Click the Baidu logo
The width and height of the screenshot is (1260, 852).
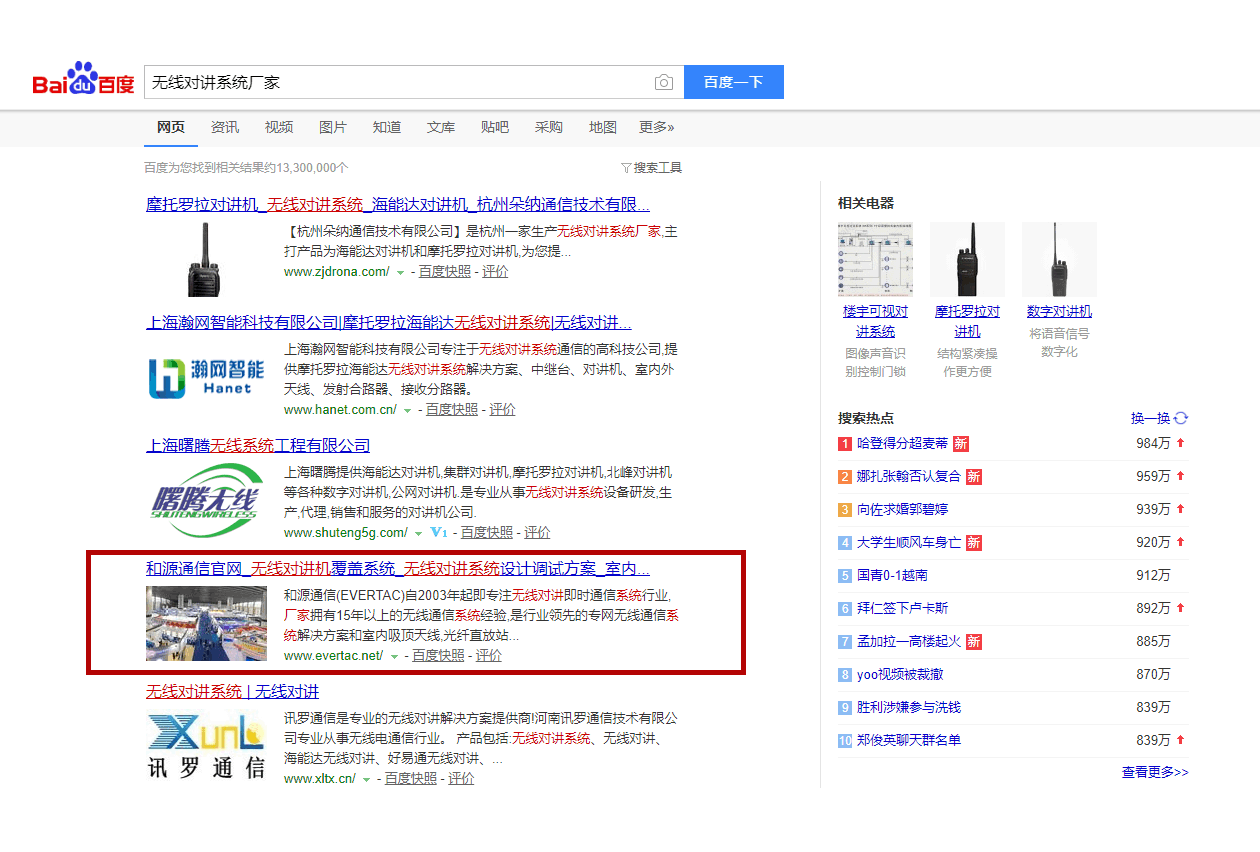pos(83,80)
